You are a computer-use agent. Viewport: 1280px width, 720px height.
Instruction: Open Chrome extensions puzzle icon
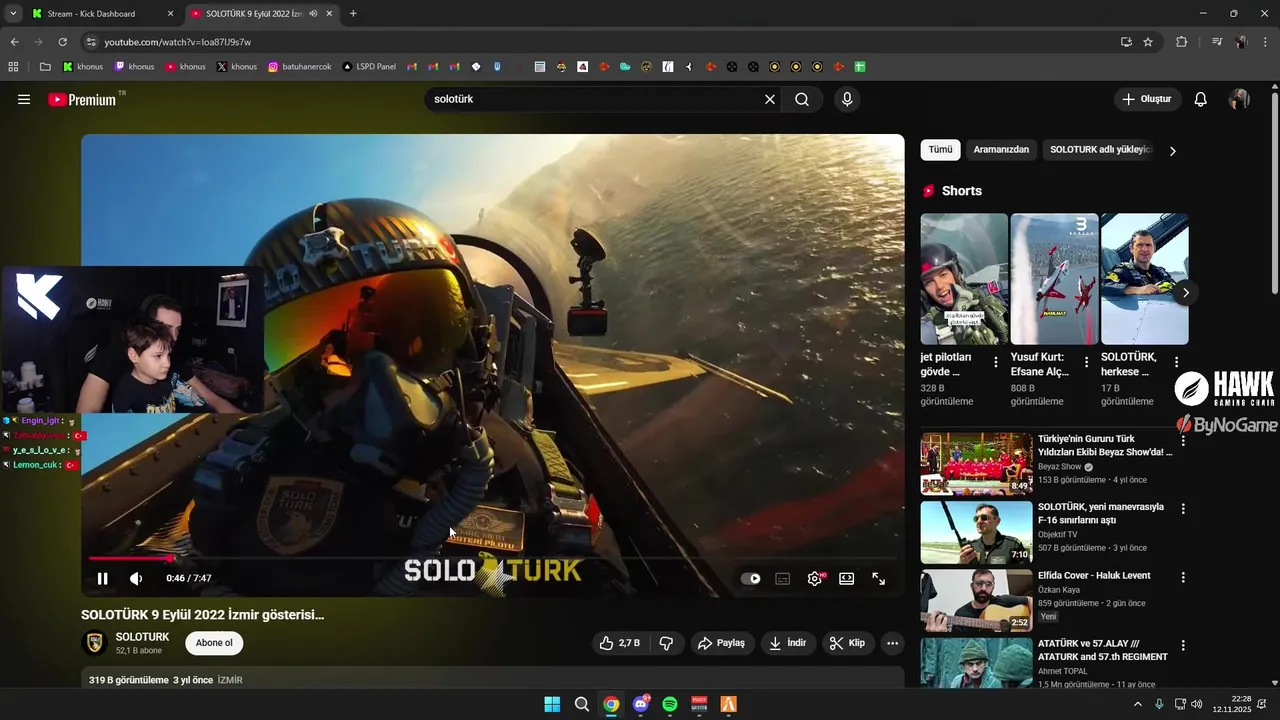(x=1181, y=42)
